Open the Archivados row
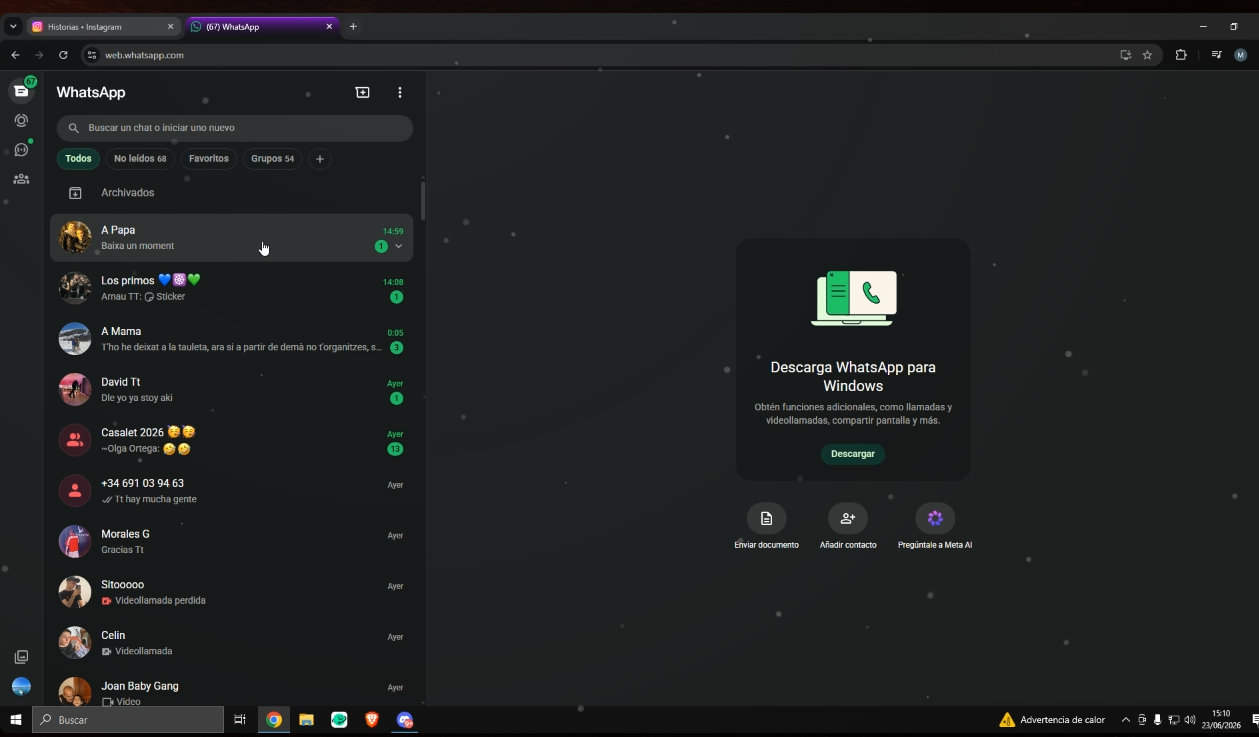The width and height of the screenshot is (1259, 737). 234,193
